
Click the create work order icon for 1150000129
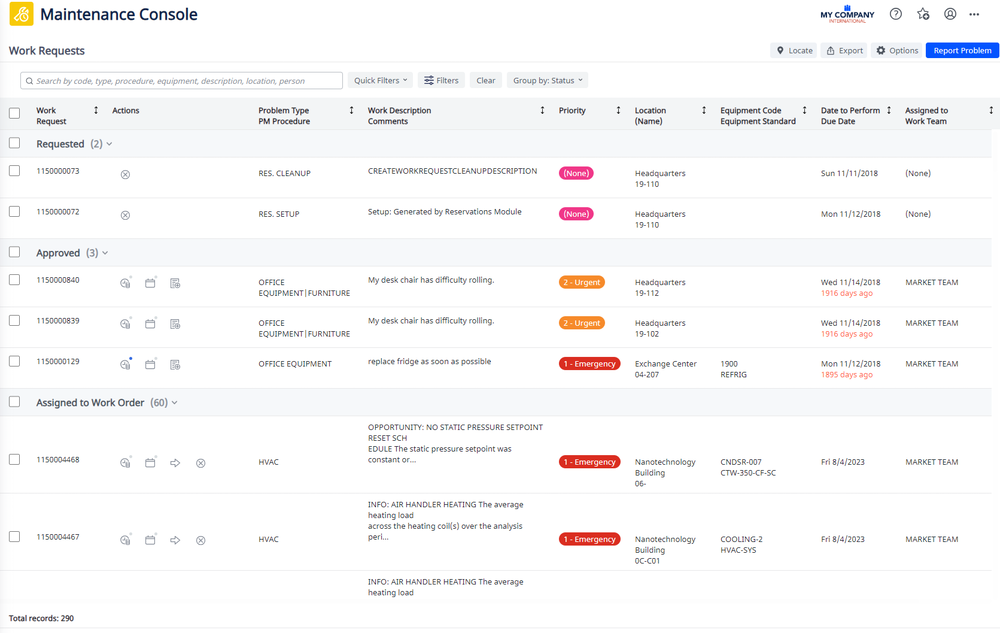click(x=175, y=365)
